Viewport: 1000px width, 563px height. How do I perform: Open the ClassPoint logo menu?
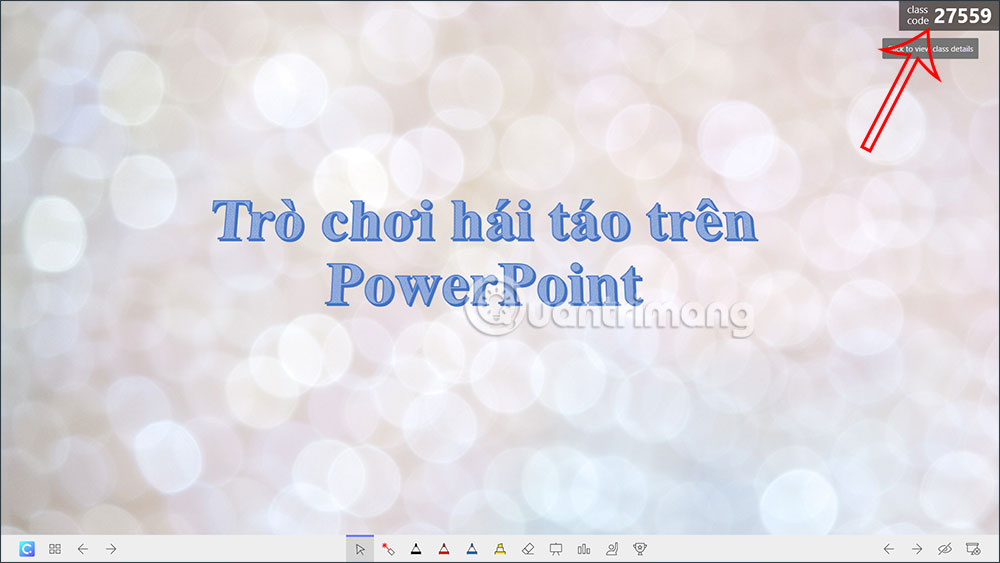(x=27, y=549)
